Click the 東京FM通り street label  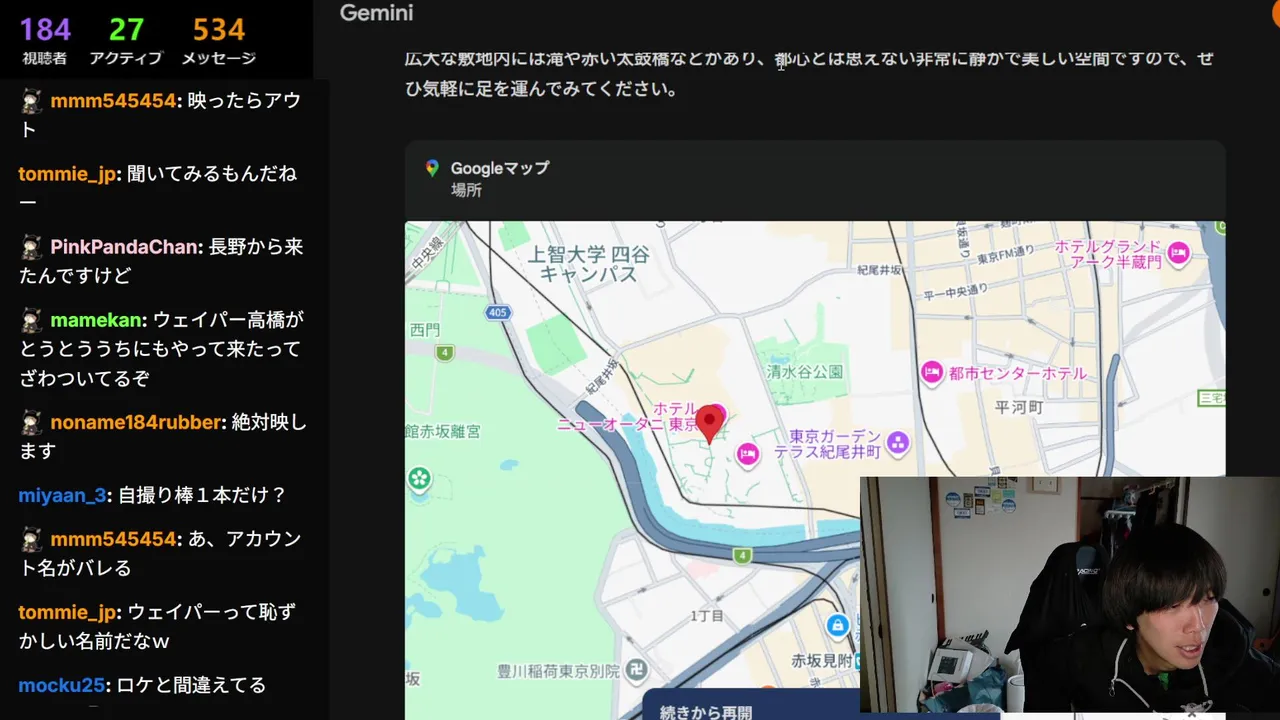point(1004,254)
